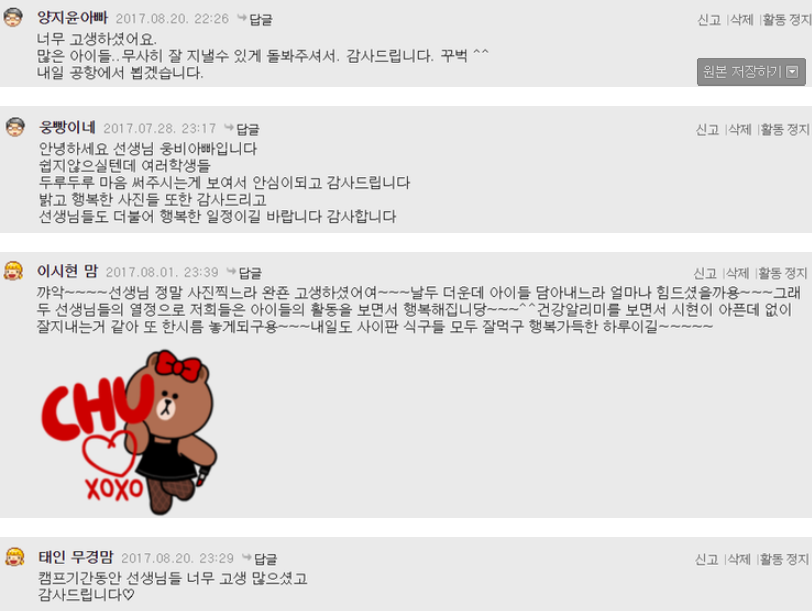Report 태인 무경맘's comment with 신고

[706, 559]
